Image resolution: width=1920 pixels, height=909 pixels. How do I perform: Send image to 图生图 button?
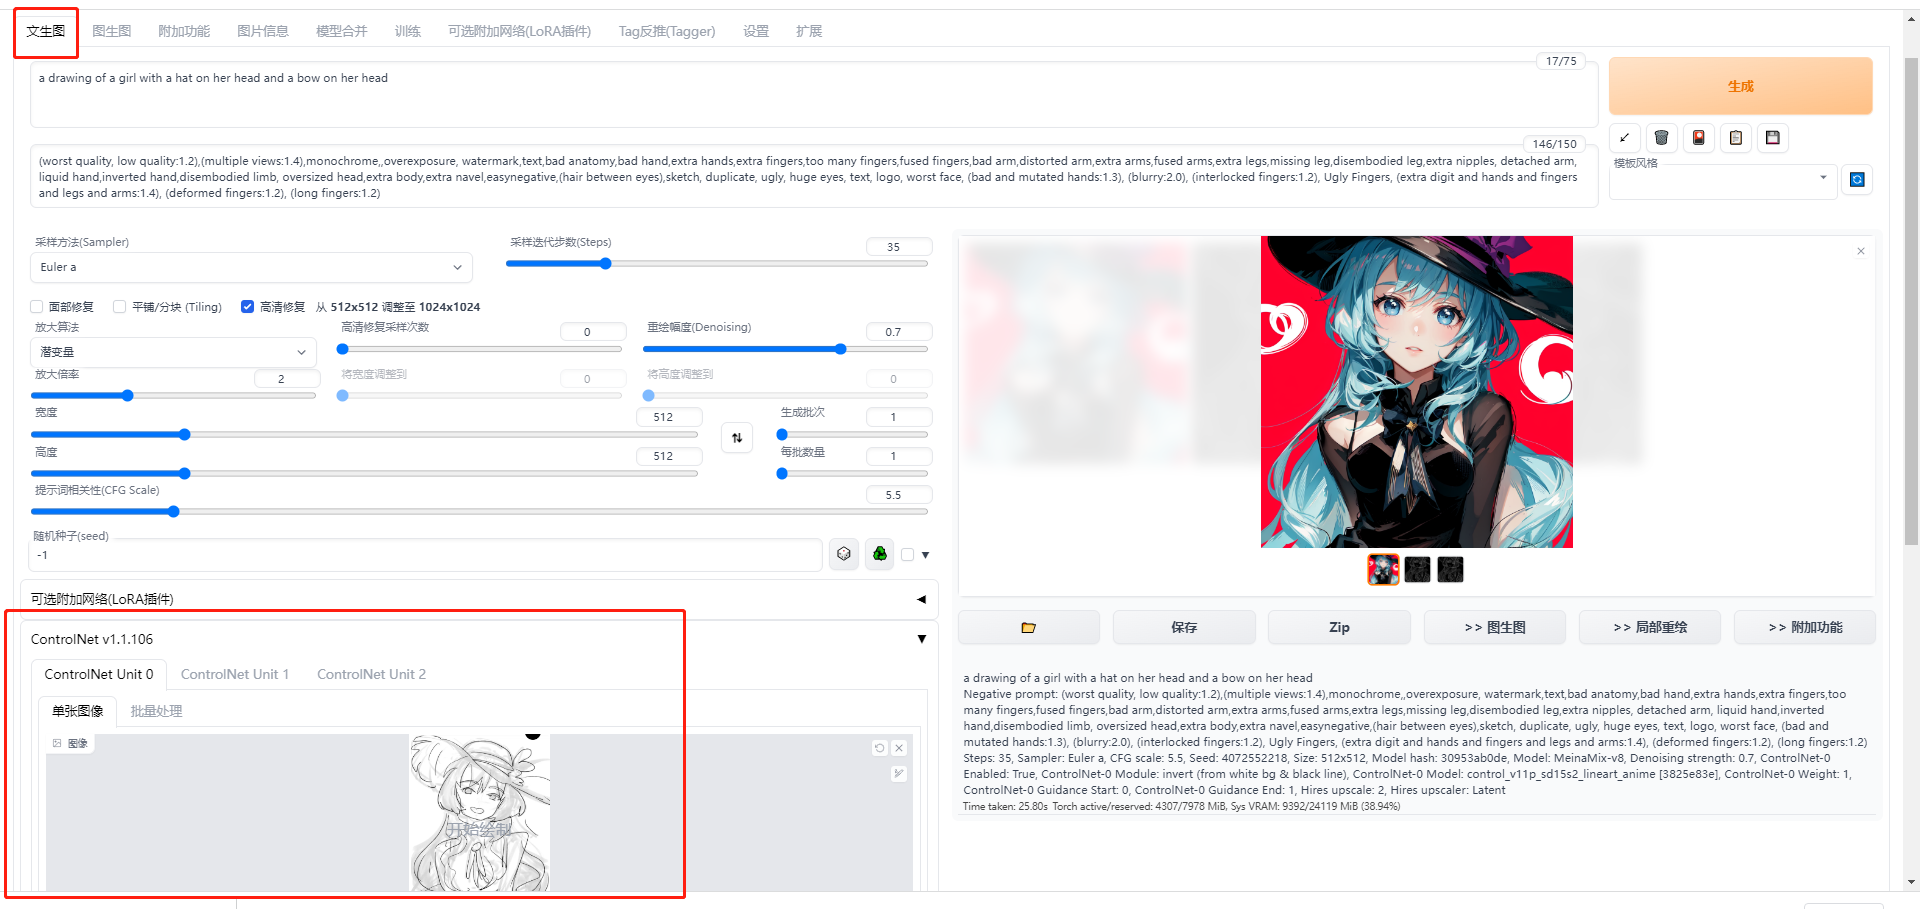tap(1495, 627)
